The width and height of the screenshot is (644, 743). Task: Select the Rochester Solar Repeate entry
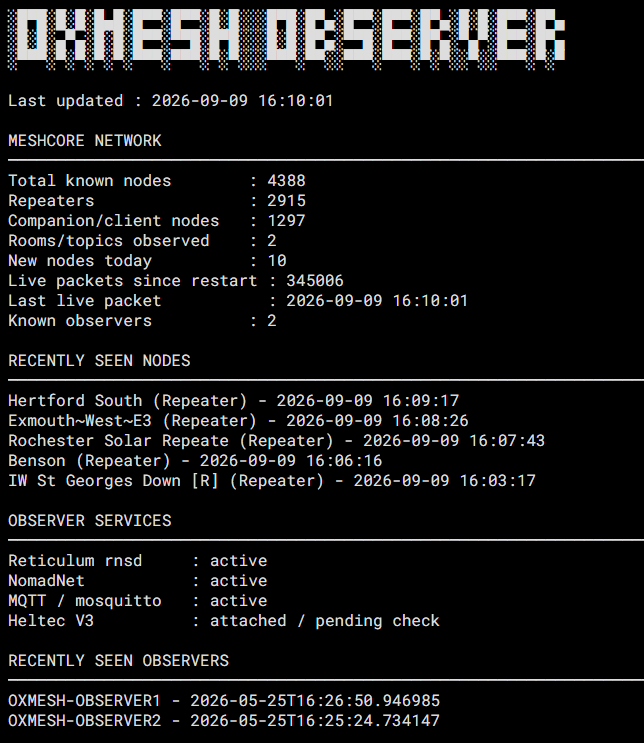[x=277, y=441]
